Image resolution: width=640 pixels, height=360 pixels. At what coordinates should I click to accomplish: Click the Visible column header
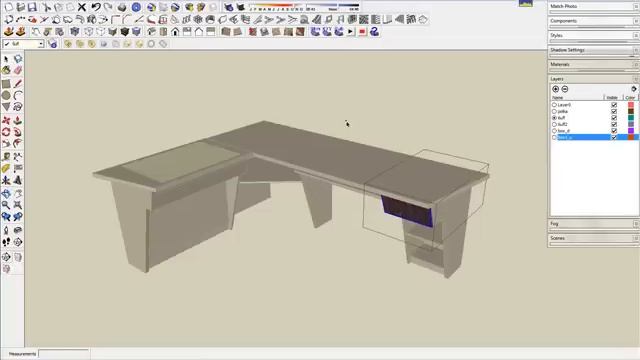click(613, 98)
